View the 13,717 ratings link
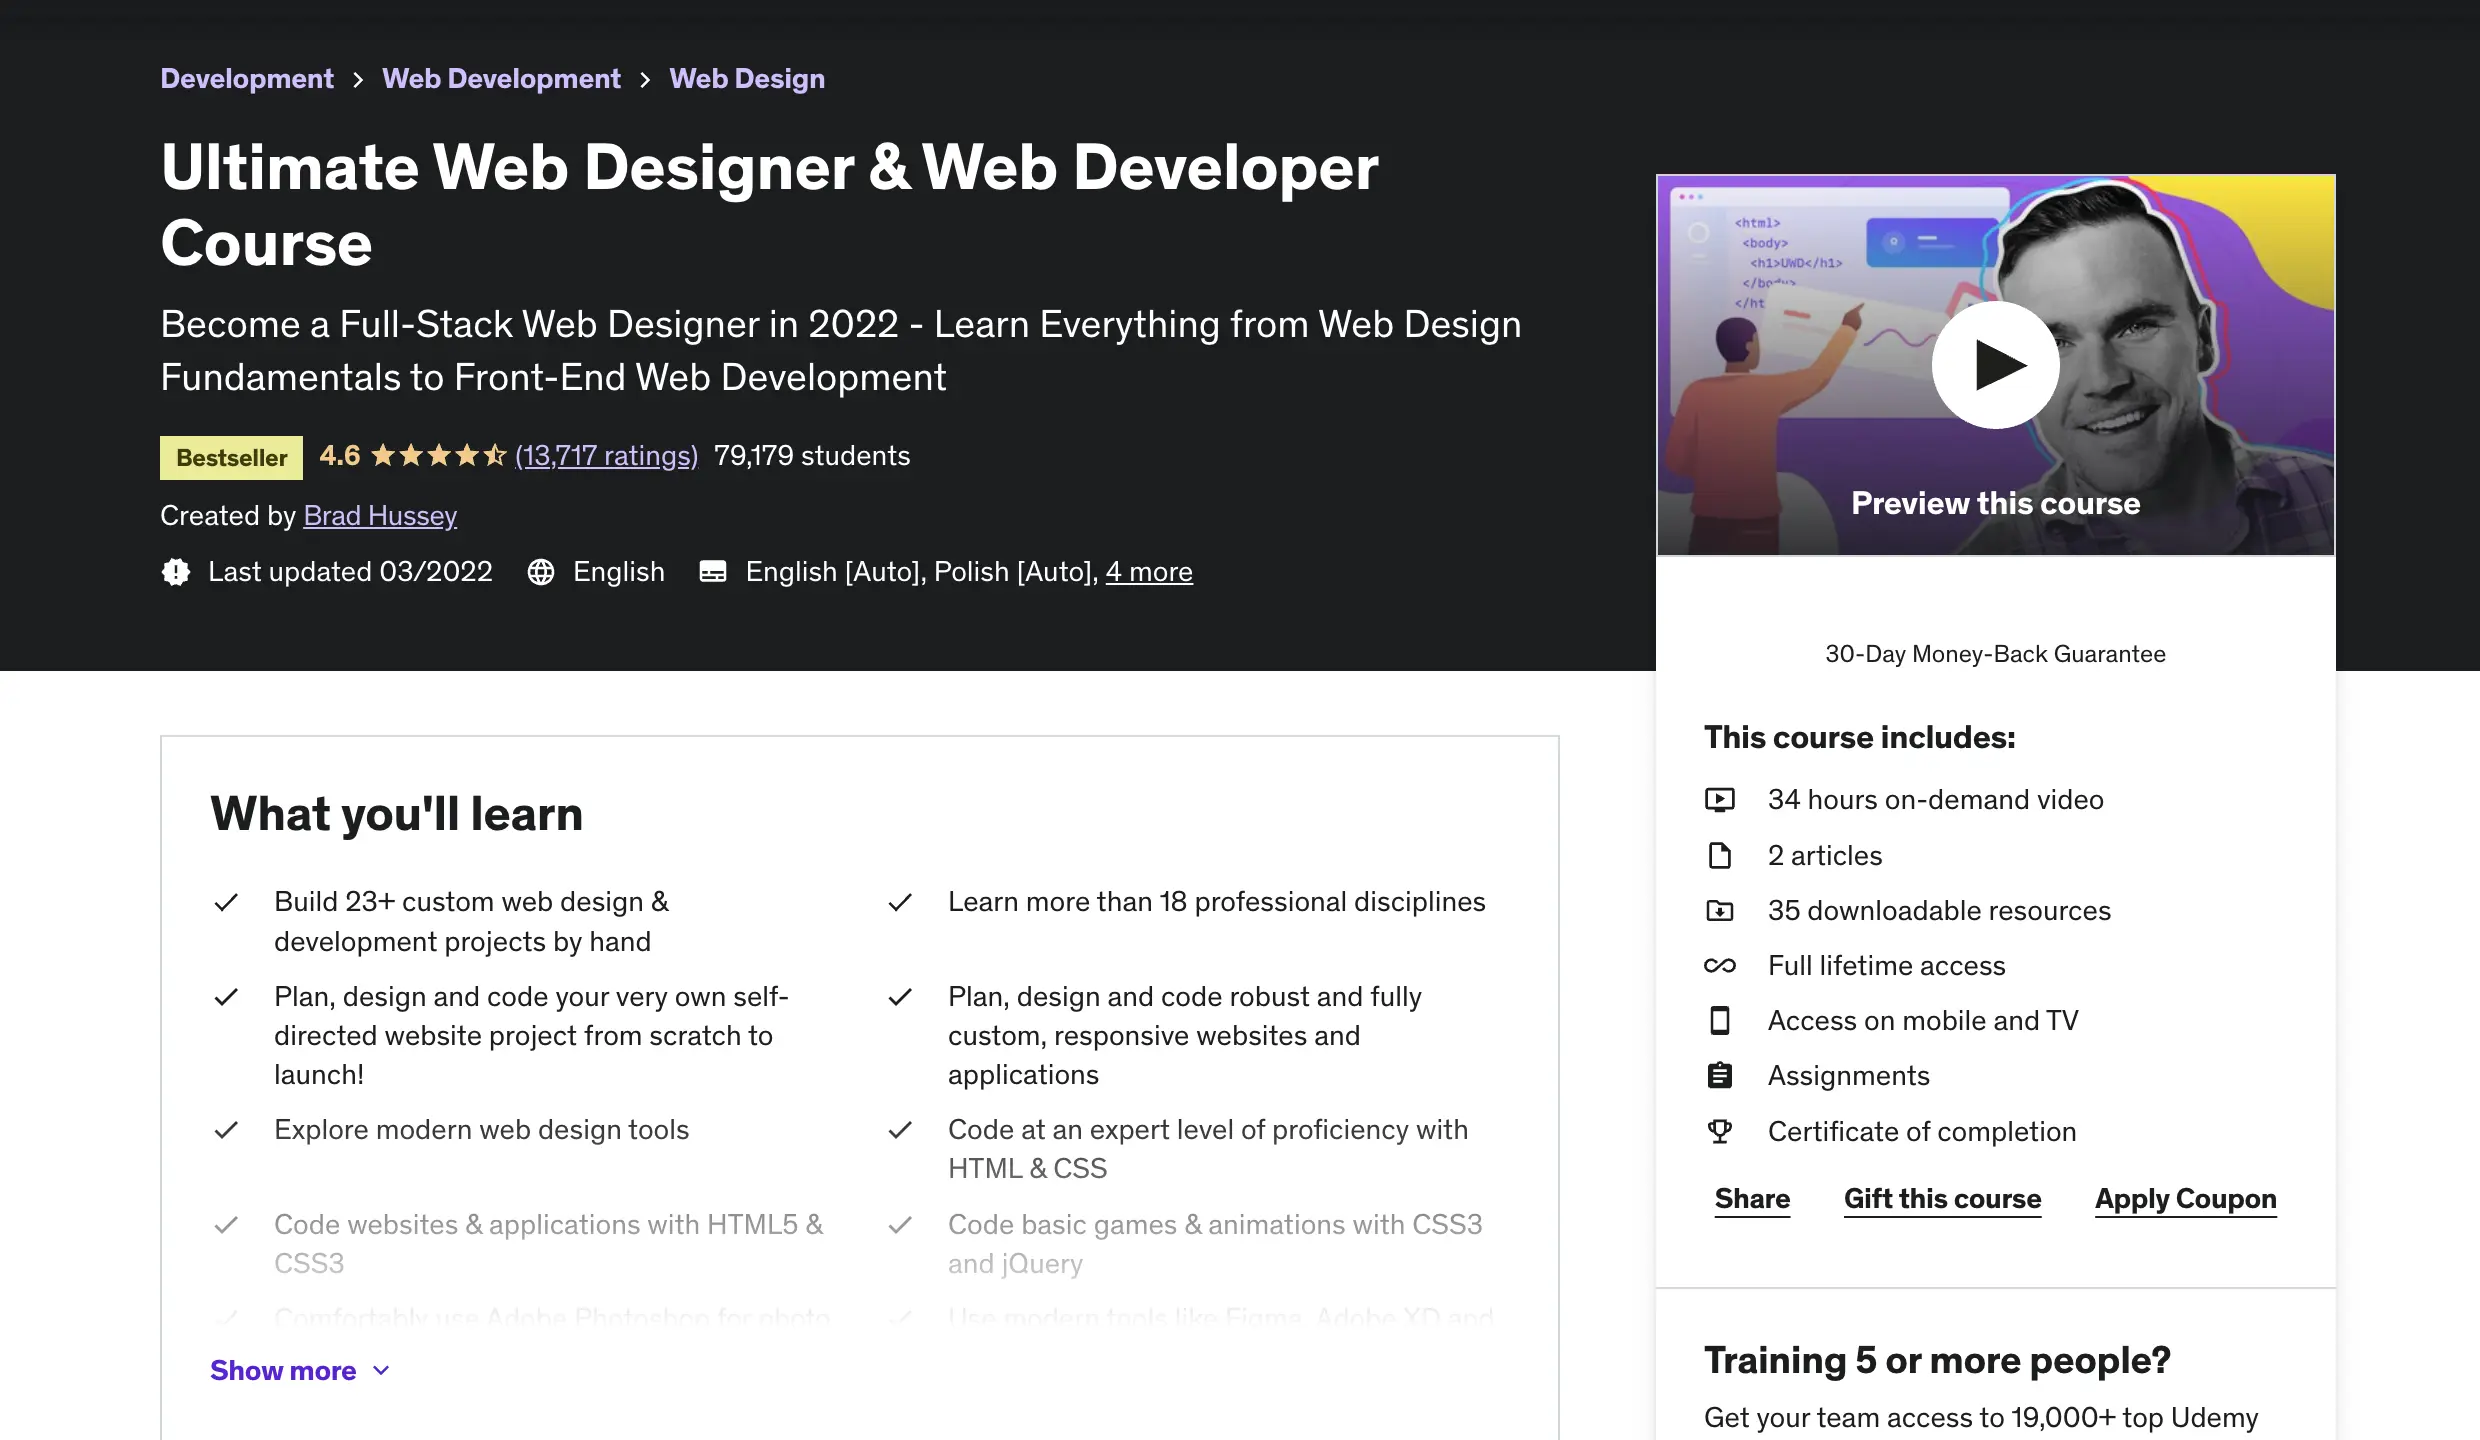Screen dimensions: 2480x1440 point(606,456)
